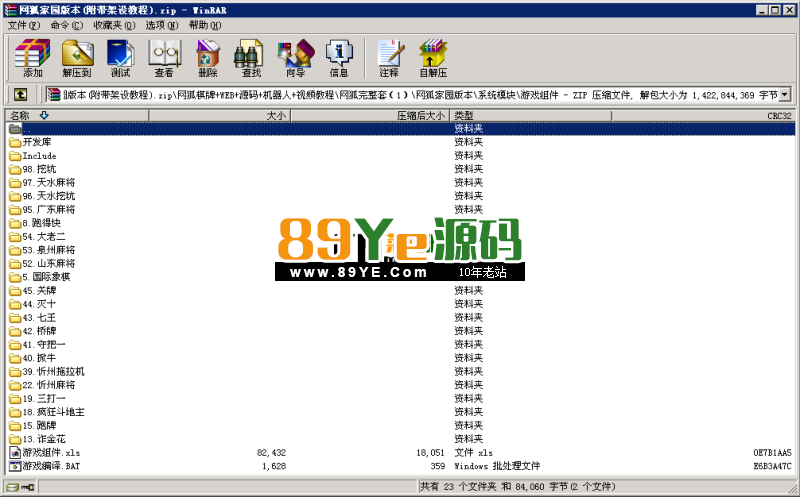This screenshot has height=497, width=800.
Task: Sort by the 大小 column header
Action: 219,116
